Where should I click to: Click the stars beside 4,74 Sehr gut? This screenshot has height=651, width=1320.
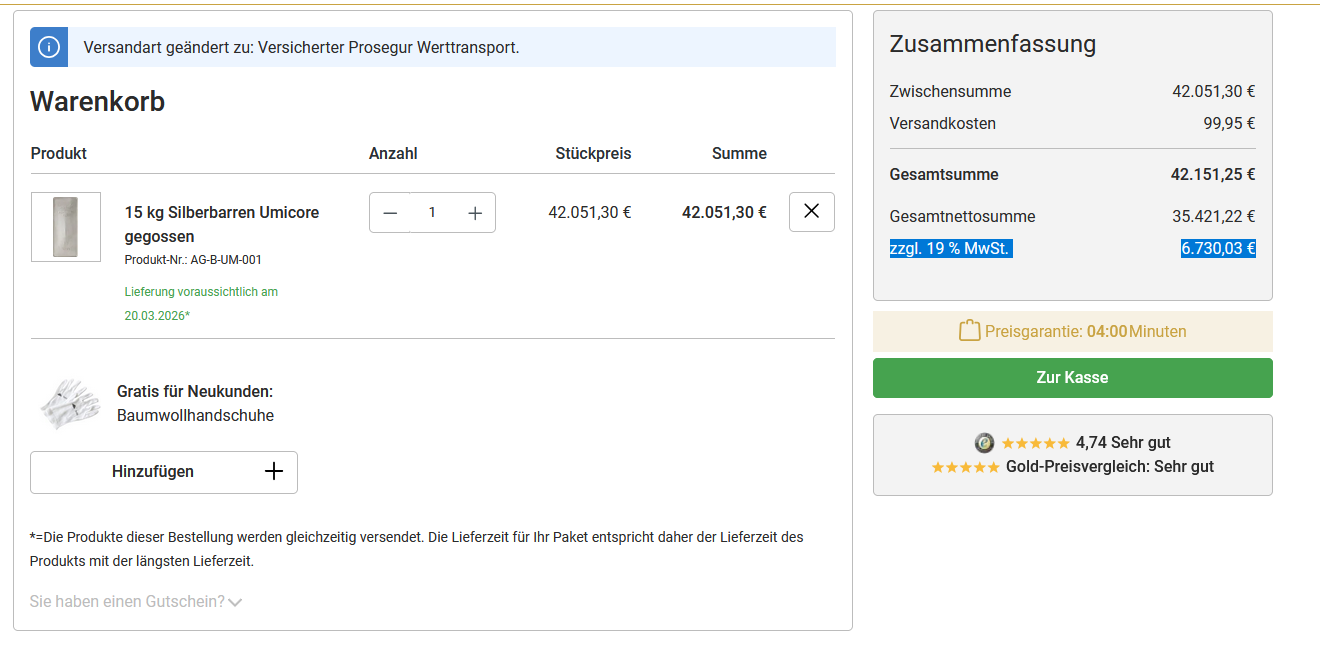1036,443
